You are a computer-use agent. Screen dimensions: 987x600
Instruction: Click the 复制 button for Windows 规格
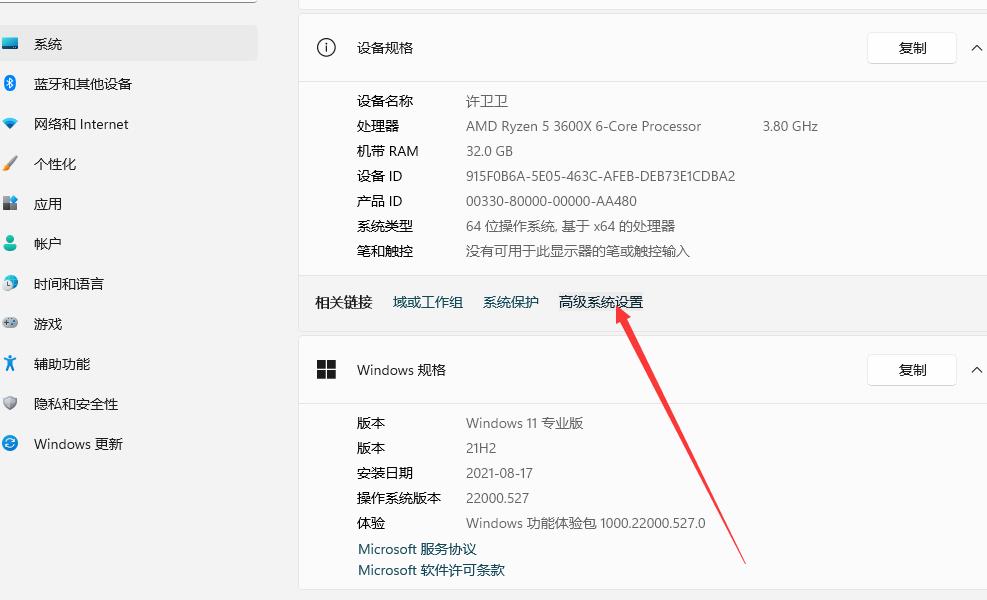tap(911, 369)
